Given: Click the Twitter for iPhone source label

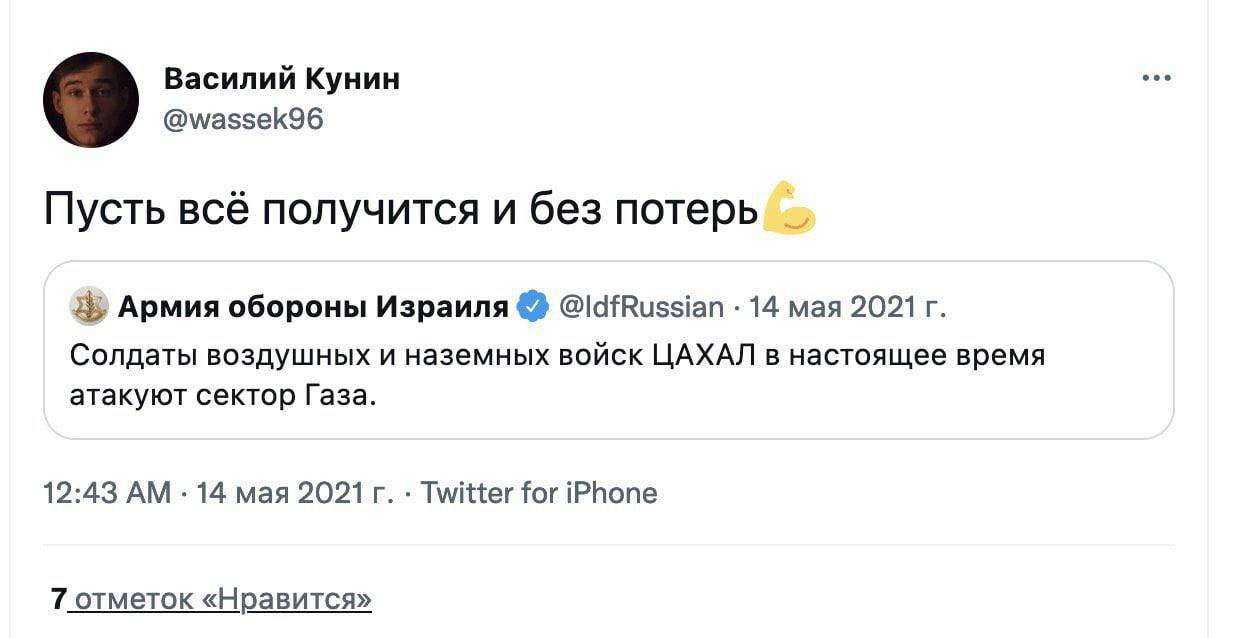Looking at the screenshot, I should (x=539, y=493).
